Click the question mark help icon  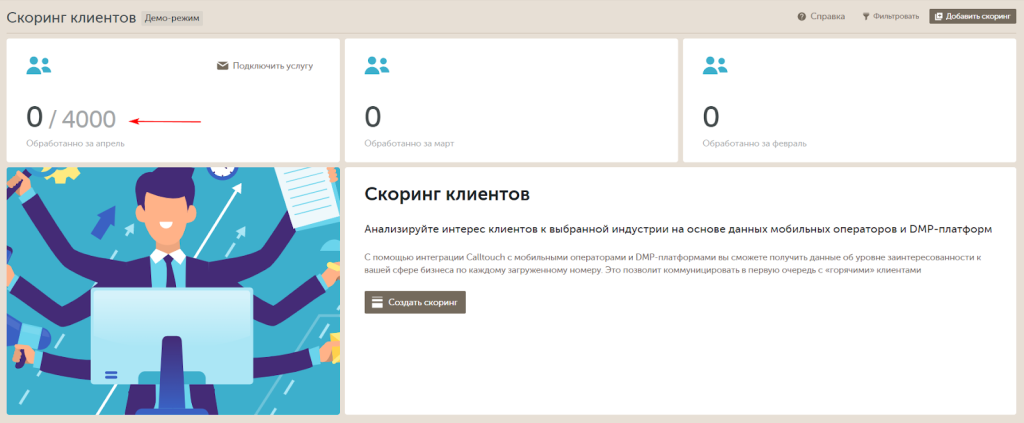coord(801,16)
